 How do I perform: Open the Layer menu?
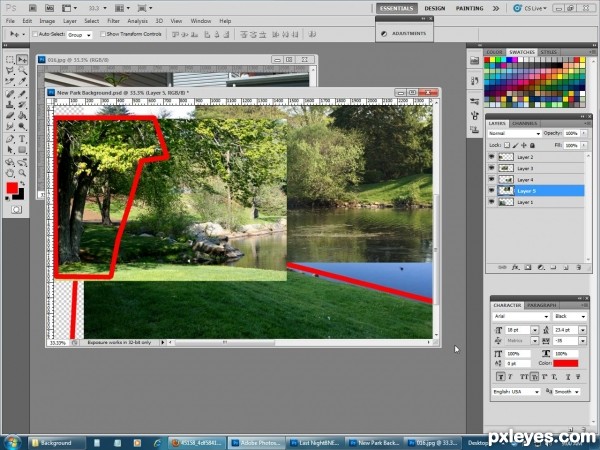[70, 21]
